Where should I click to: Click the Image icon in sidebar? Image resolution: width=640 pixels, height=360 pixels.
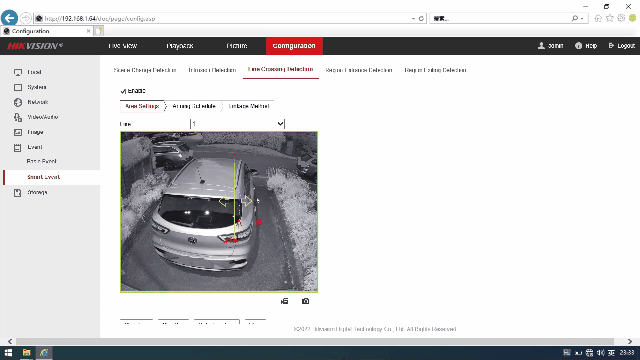pos(18,132)
